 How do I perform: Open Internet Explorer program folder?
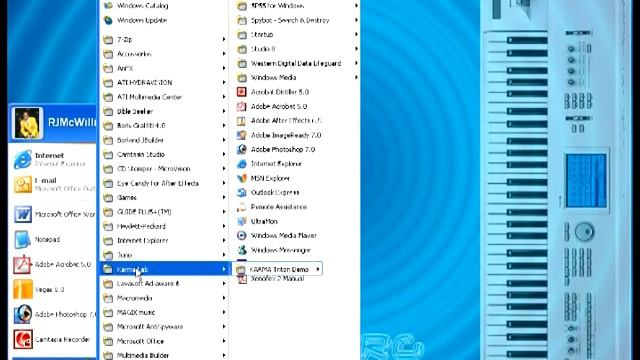[163, 240]
